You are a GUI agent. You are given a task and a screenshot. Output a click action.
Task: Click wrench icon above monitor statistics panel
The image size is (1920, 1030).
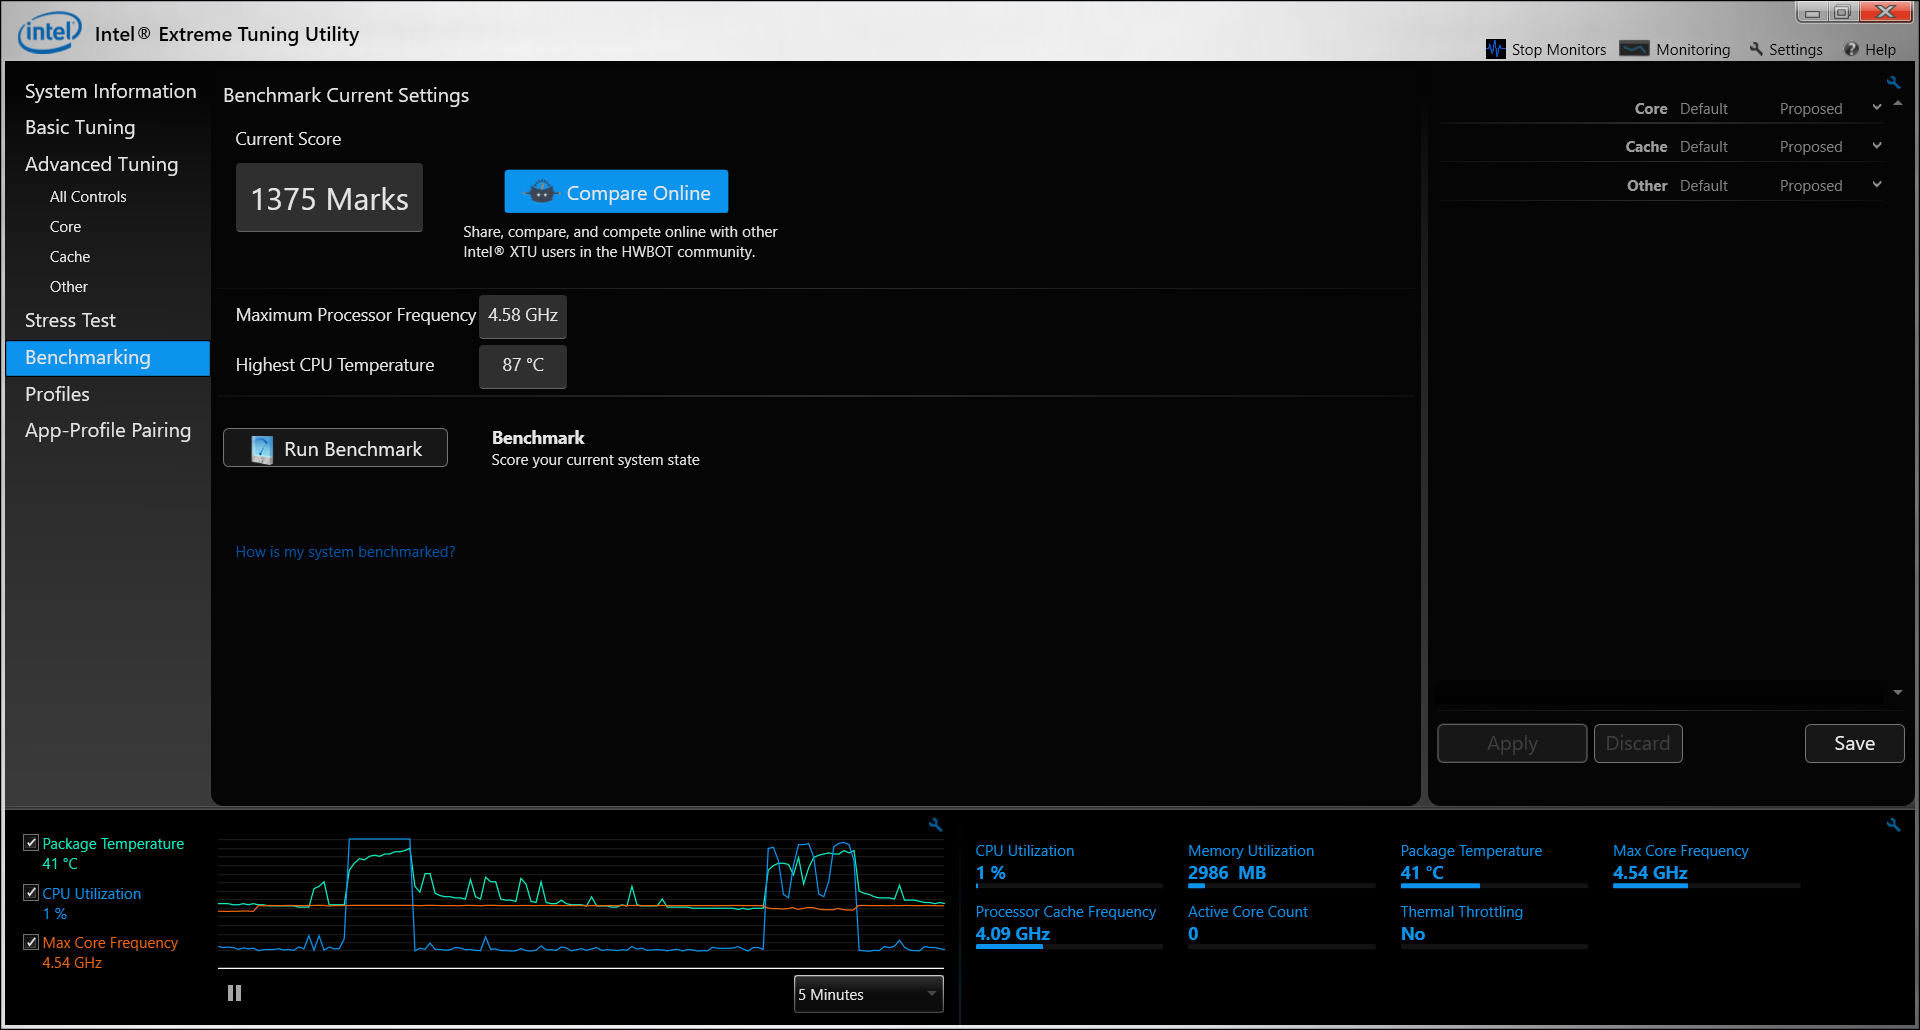point(1893,825)
